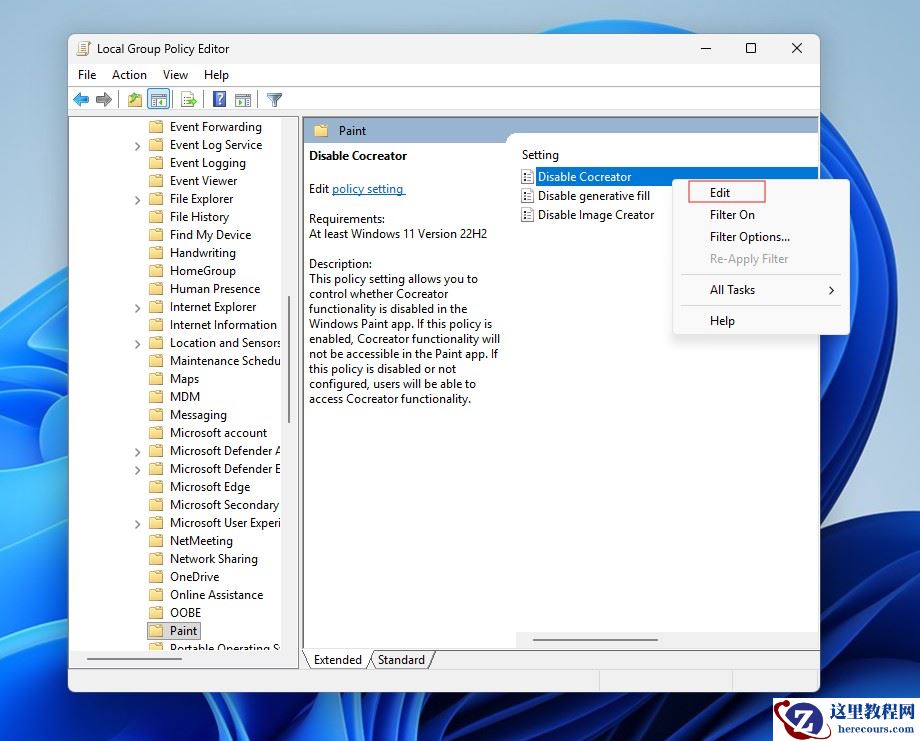Open the Action menu in menu bar

click(x=129, y=75)
